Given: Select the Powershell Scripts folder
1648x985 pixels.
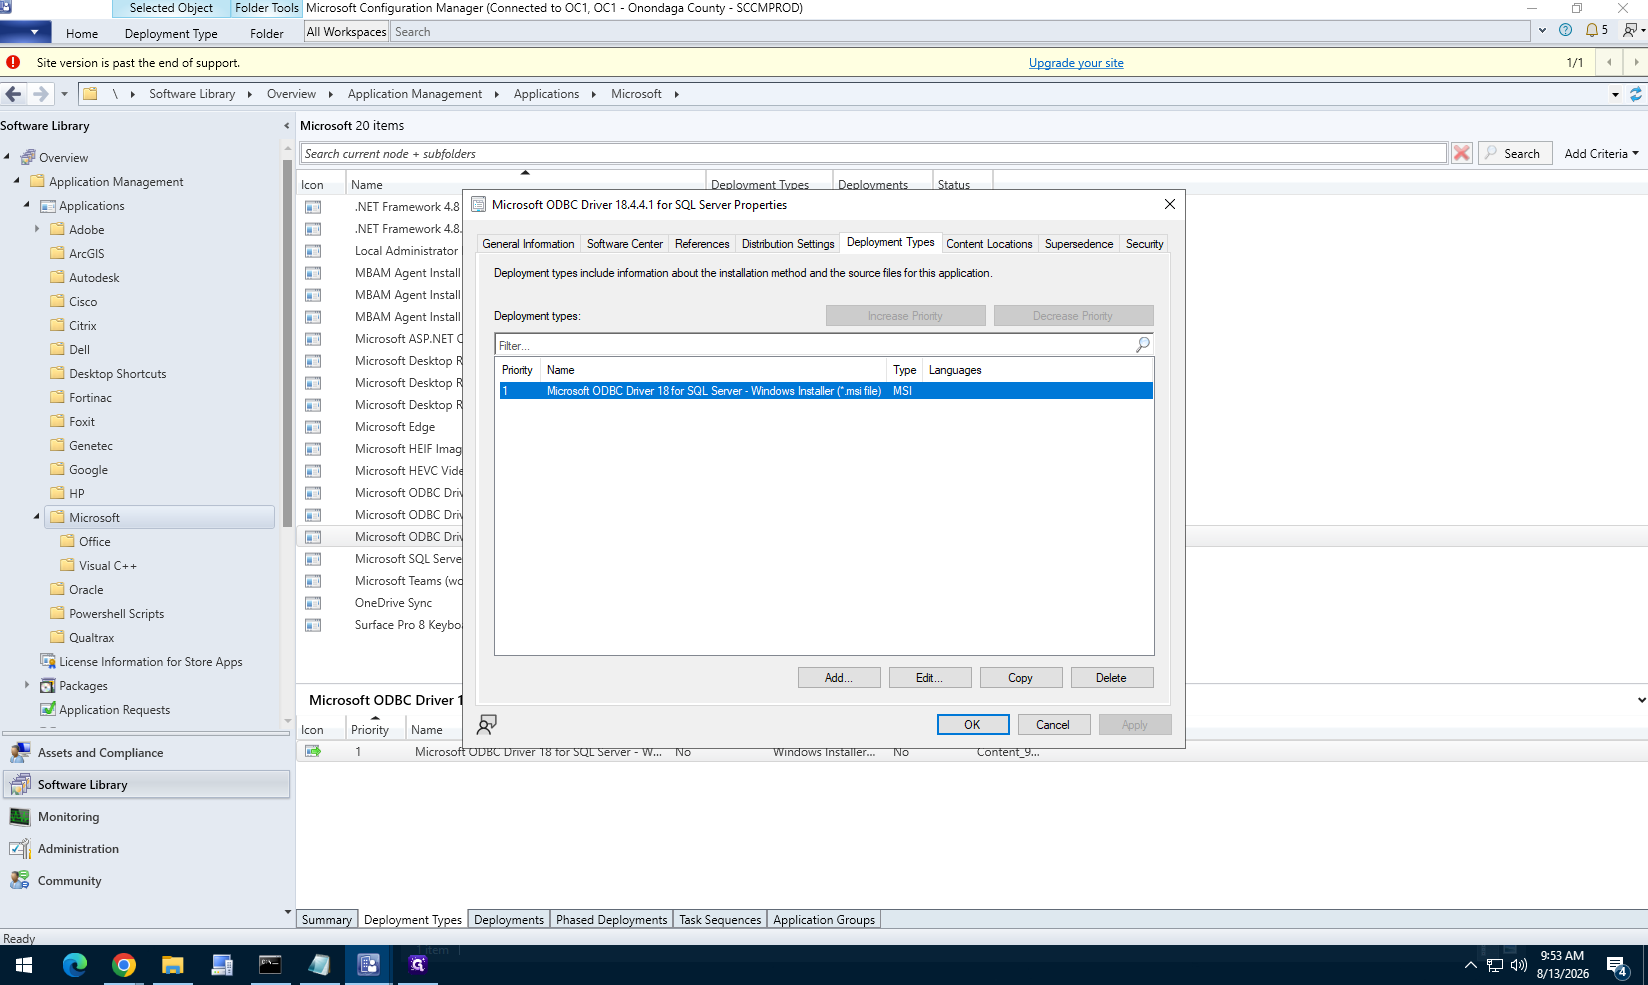Looking at the screenshot, I should point(116,614).
